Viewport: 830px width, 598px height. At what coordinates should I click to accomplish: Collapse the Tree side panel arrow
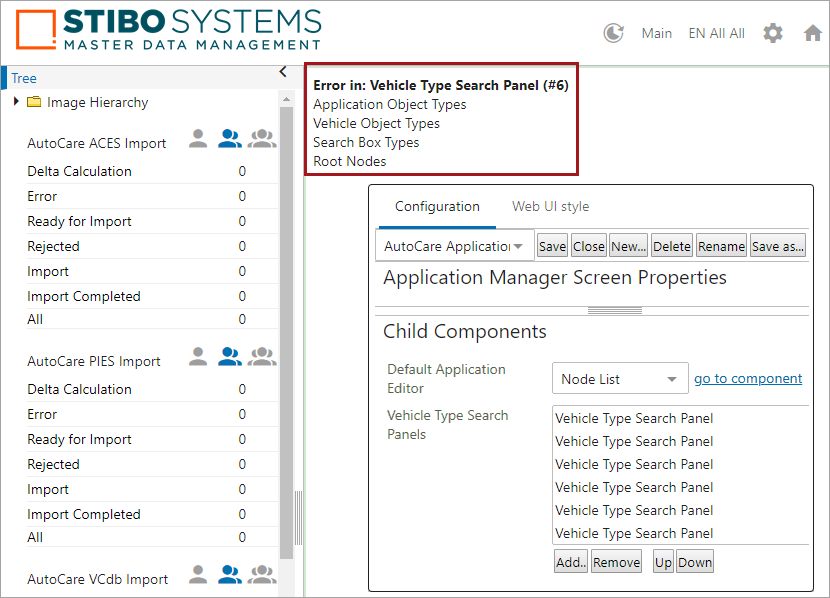pos(283,72)
